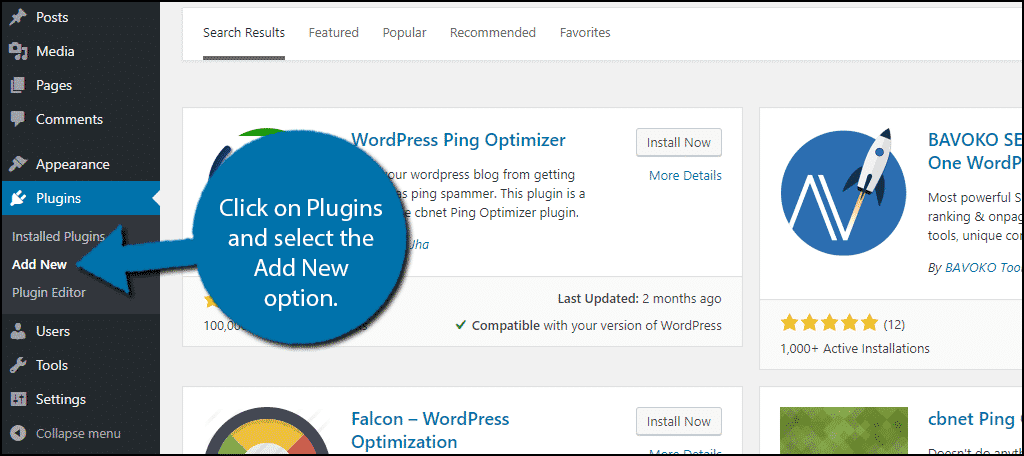1024x456 pixels.
Task: Install the WordPress Ping Optimizer plugin
Action: [679, 142]
